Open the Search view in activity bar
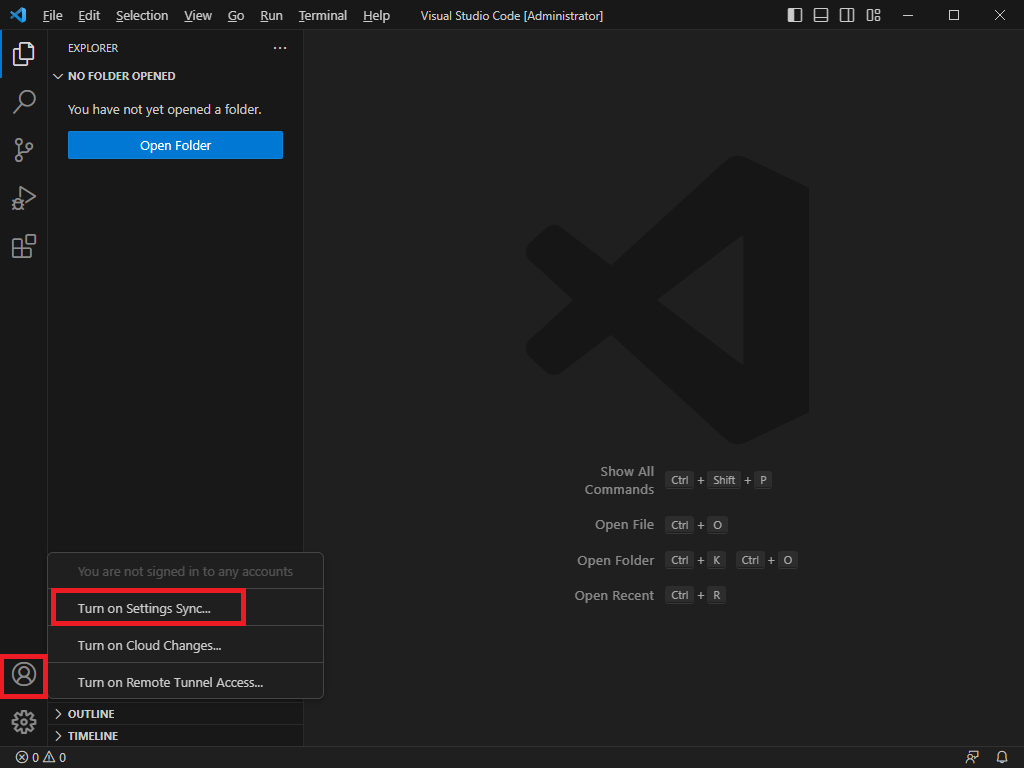The height and width of the screenshot is (768, 1024). 24,102
